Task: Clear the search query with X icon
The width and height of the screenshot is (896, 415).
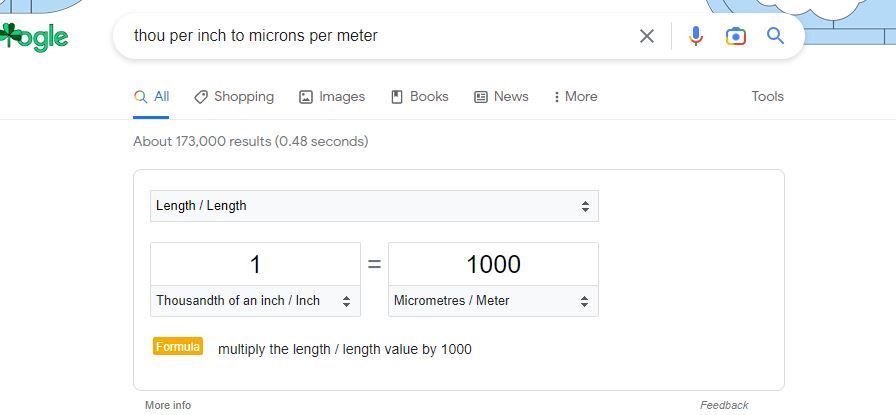Action: [x=646, y=36]
